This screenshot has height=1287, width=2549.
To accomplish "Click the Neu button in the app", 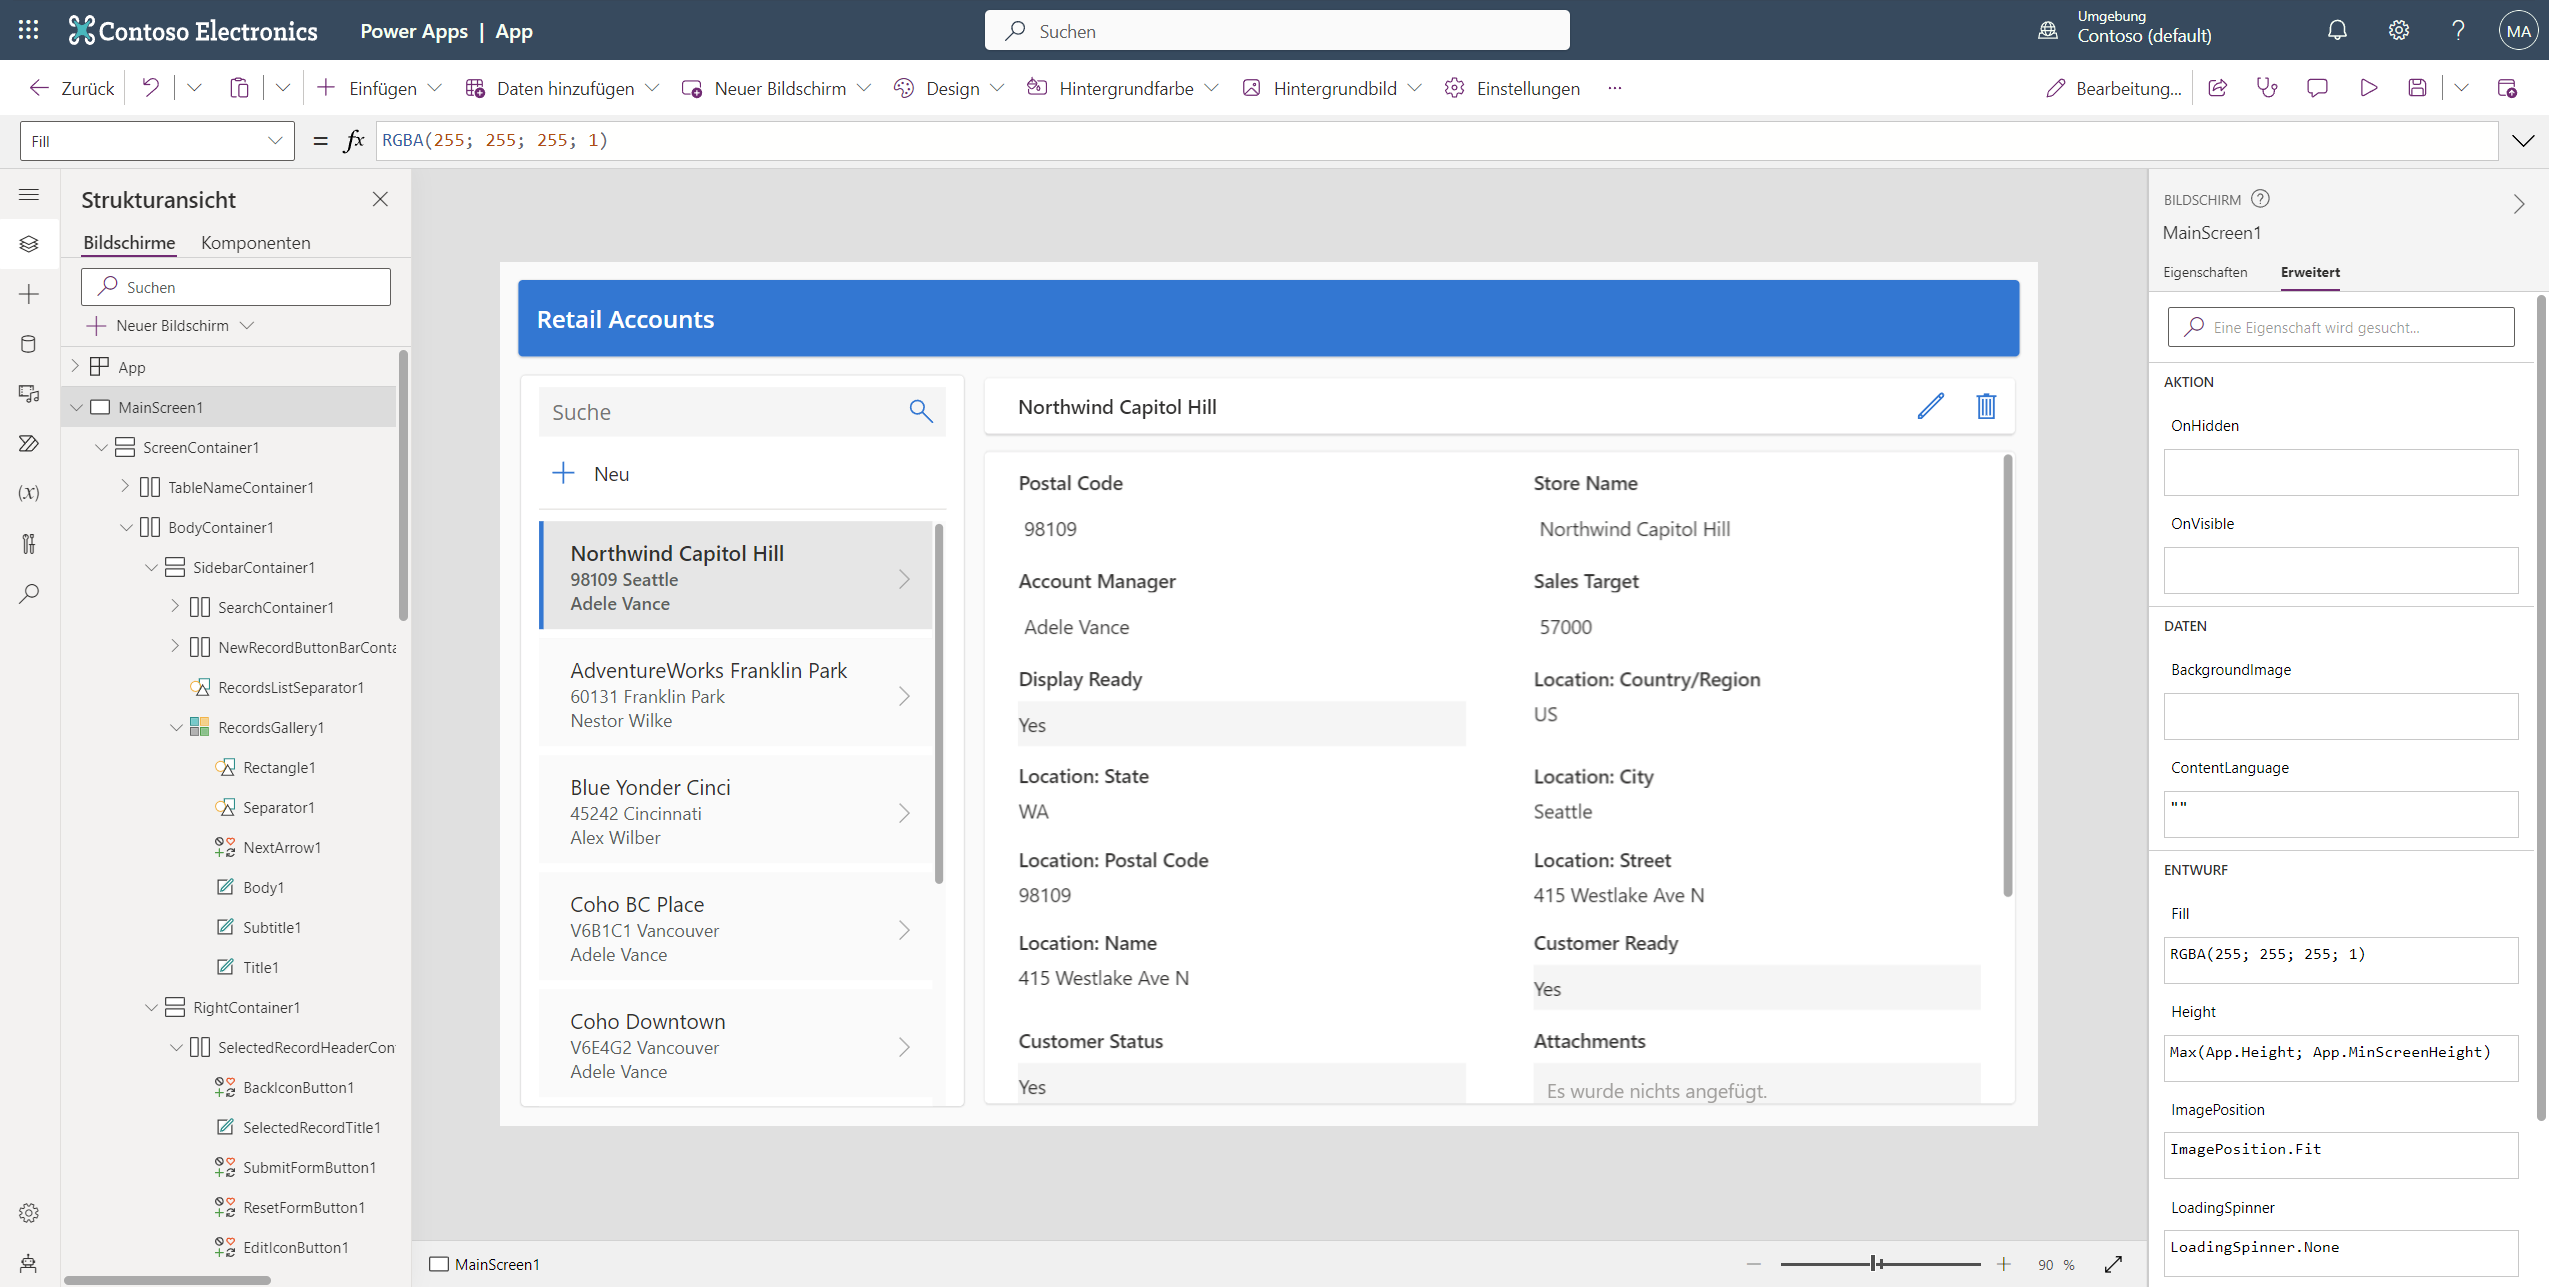I will click(x=591, y=473).
